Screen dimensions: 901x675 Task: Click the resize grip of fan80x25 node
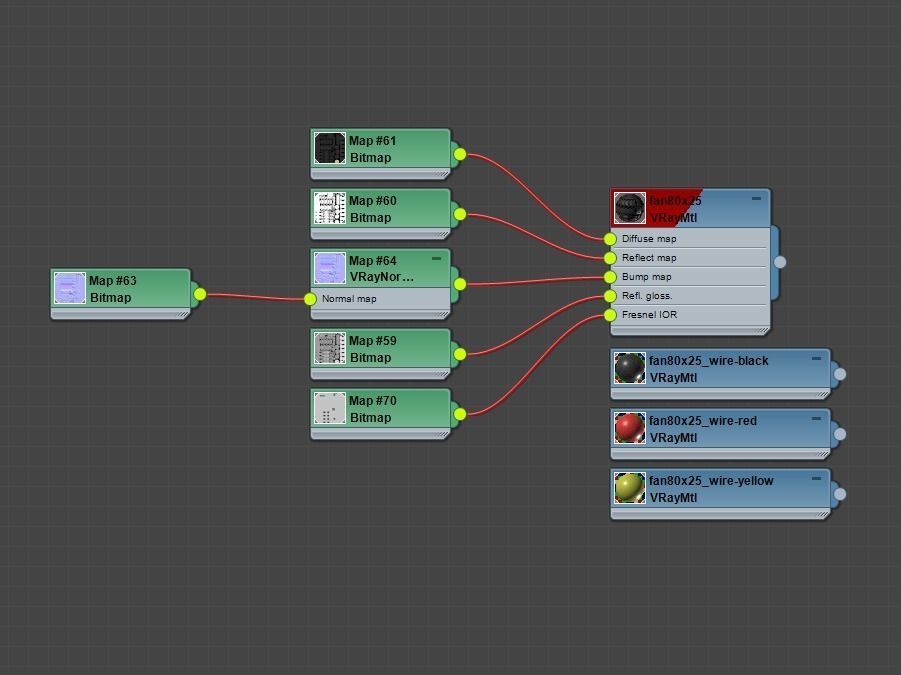763,330
